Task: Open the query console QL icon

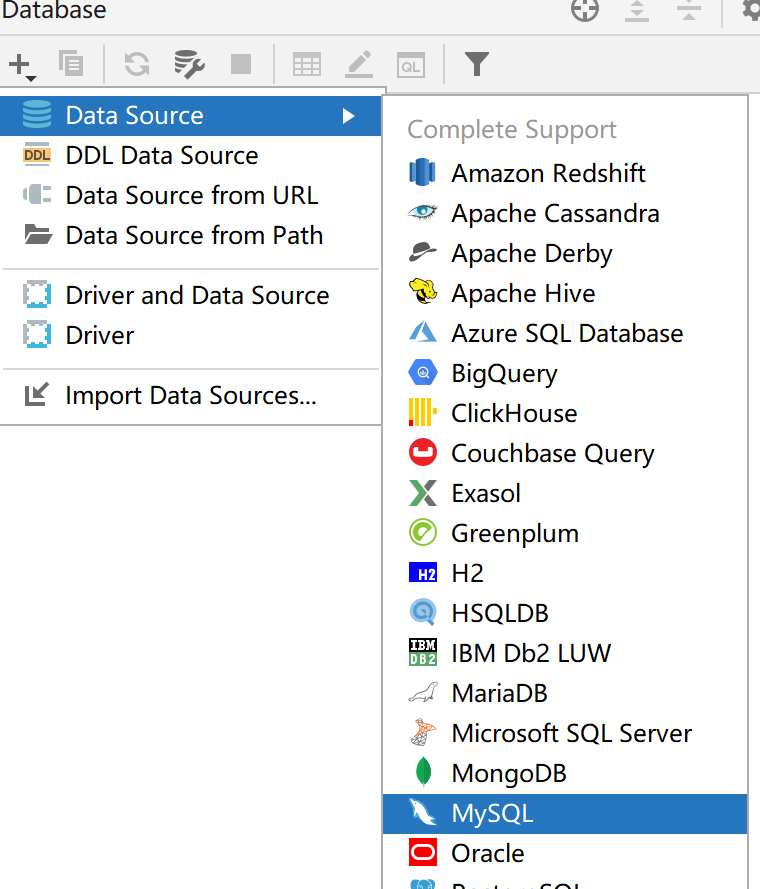Action: point(411,65)
